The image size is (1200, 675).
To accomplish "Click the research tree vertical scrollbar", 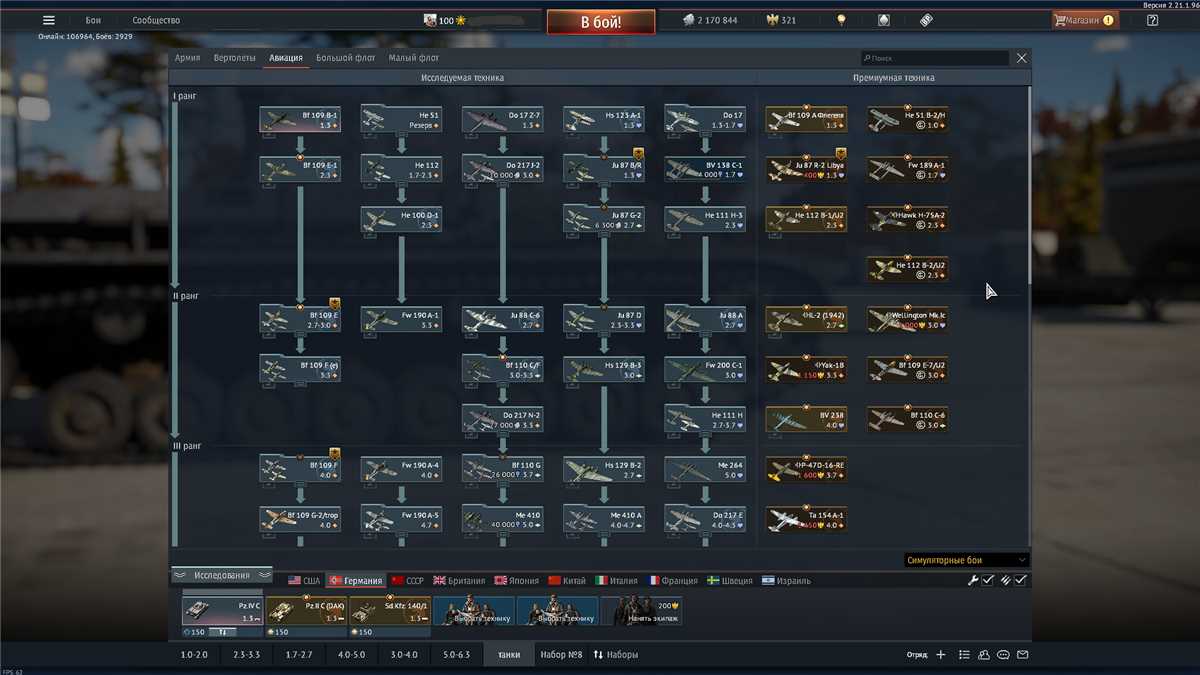I will coord(1029,185).
